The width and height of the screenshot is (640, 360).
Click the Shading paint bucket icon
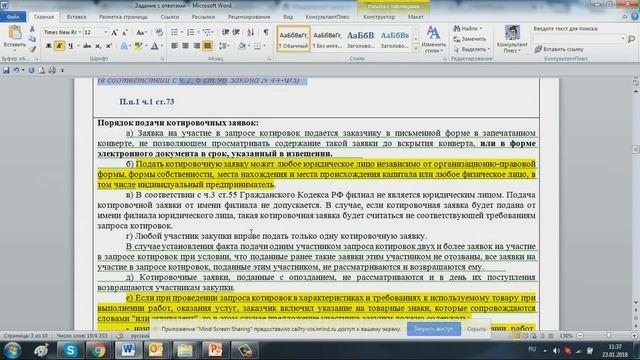[241, 46]
